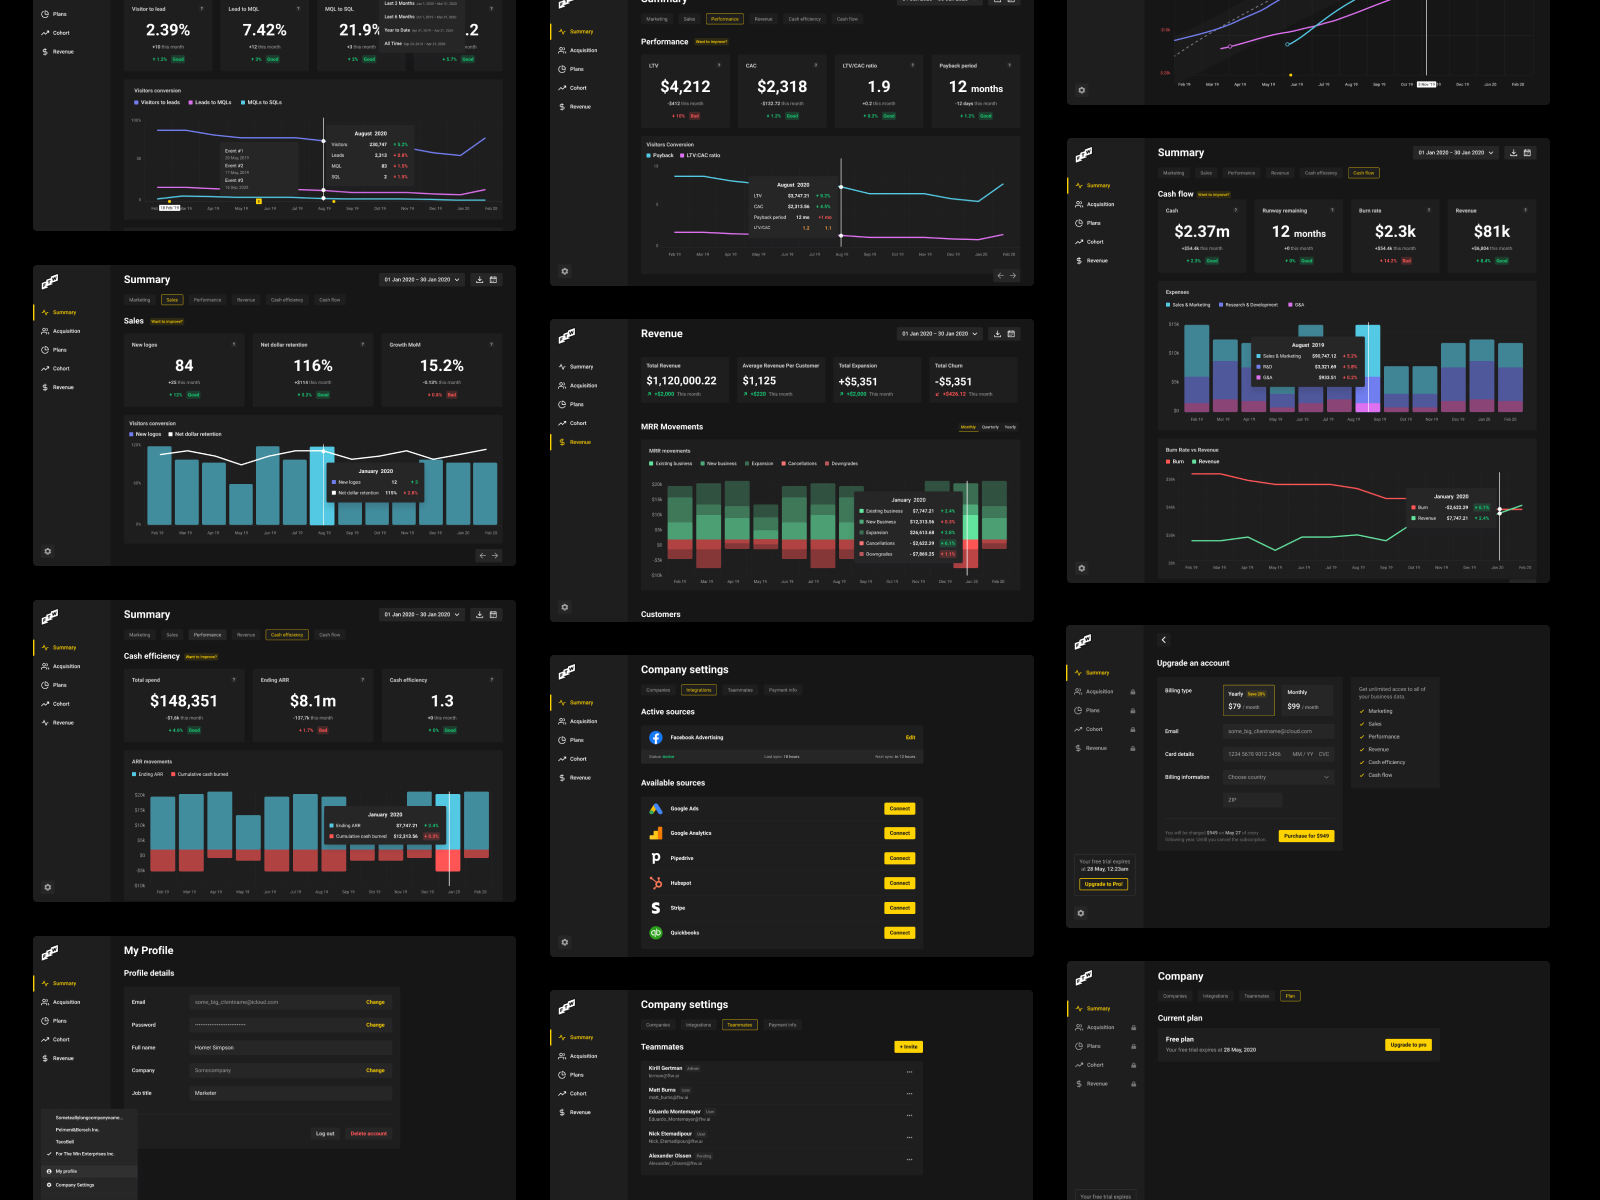The image size is (1600, 1200).
Task: Click the help icon on the Growth MoM card
Action: (491, 344)
